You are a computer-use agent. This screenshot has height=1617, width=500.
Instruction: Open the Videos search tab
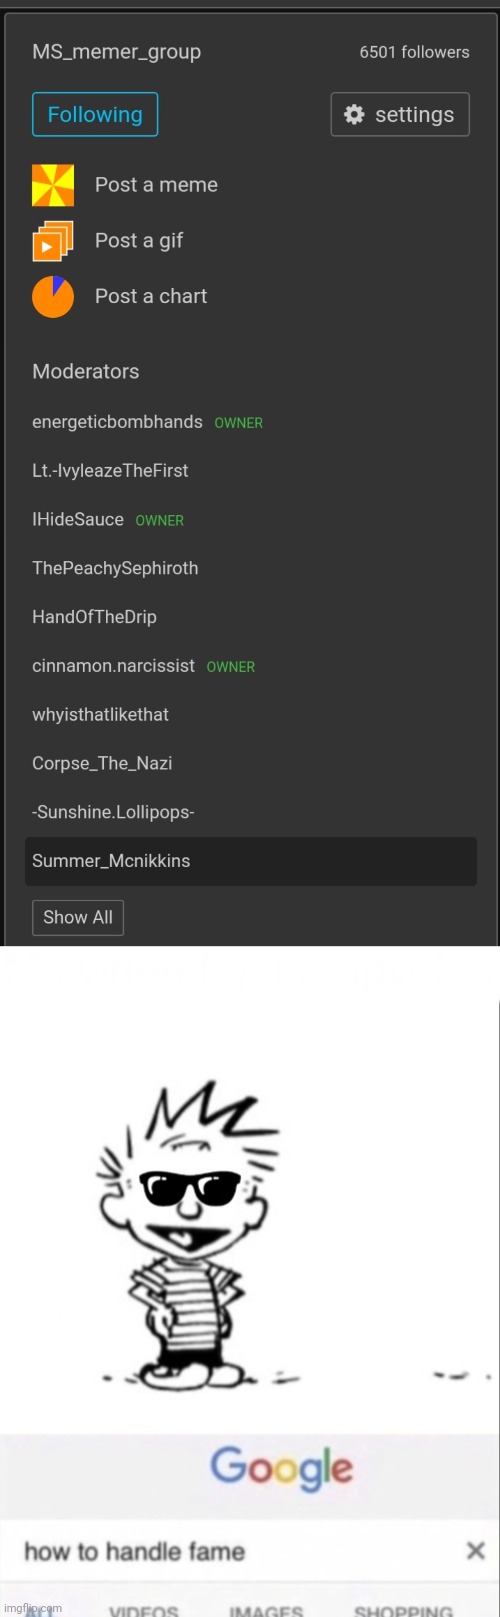point(144,1609)
